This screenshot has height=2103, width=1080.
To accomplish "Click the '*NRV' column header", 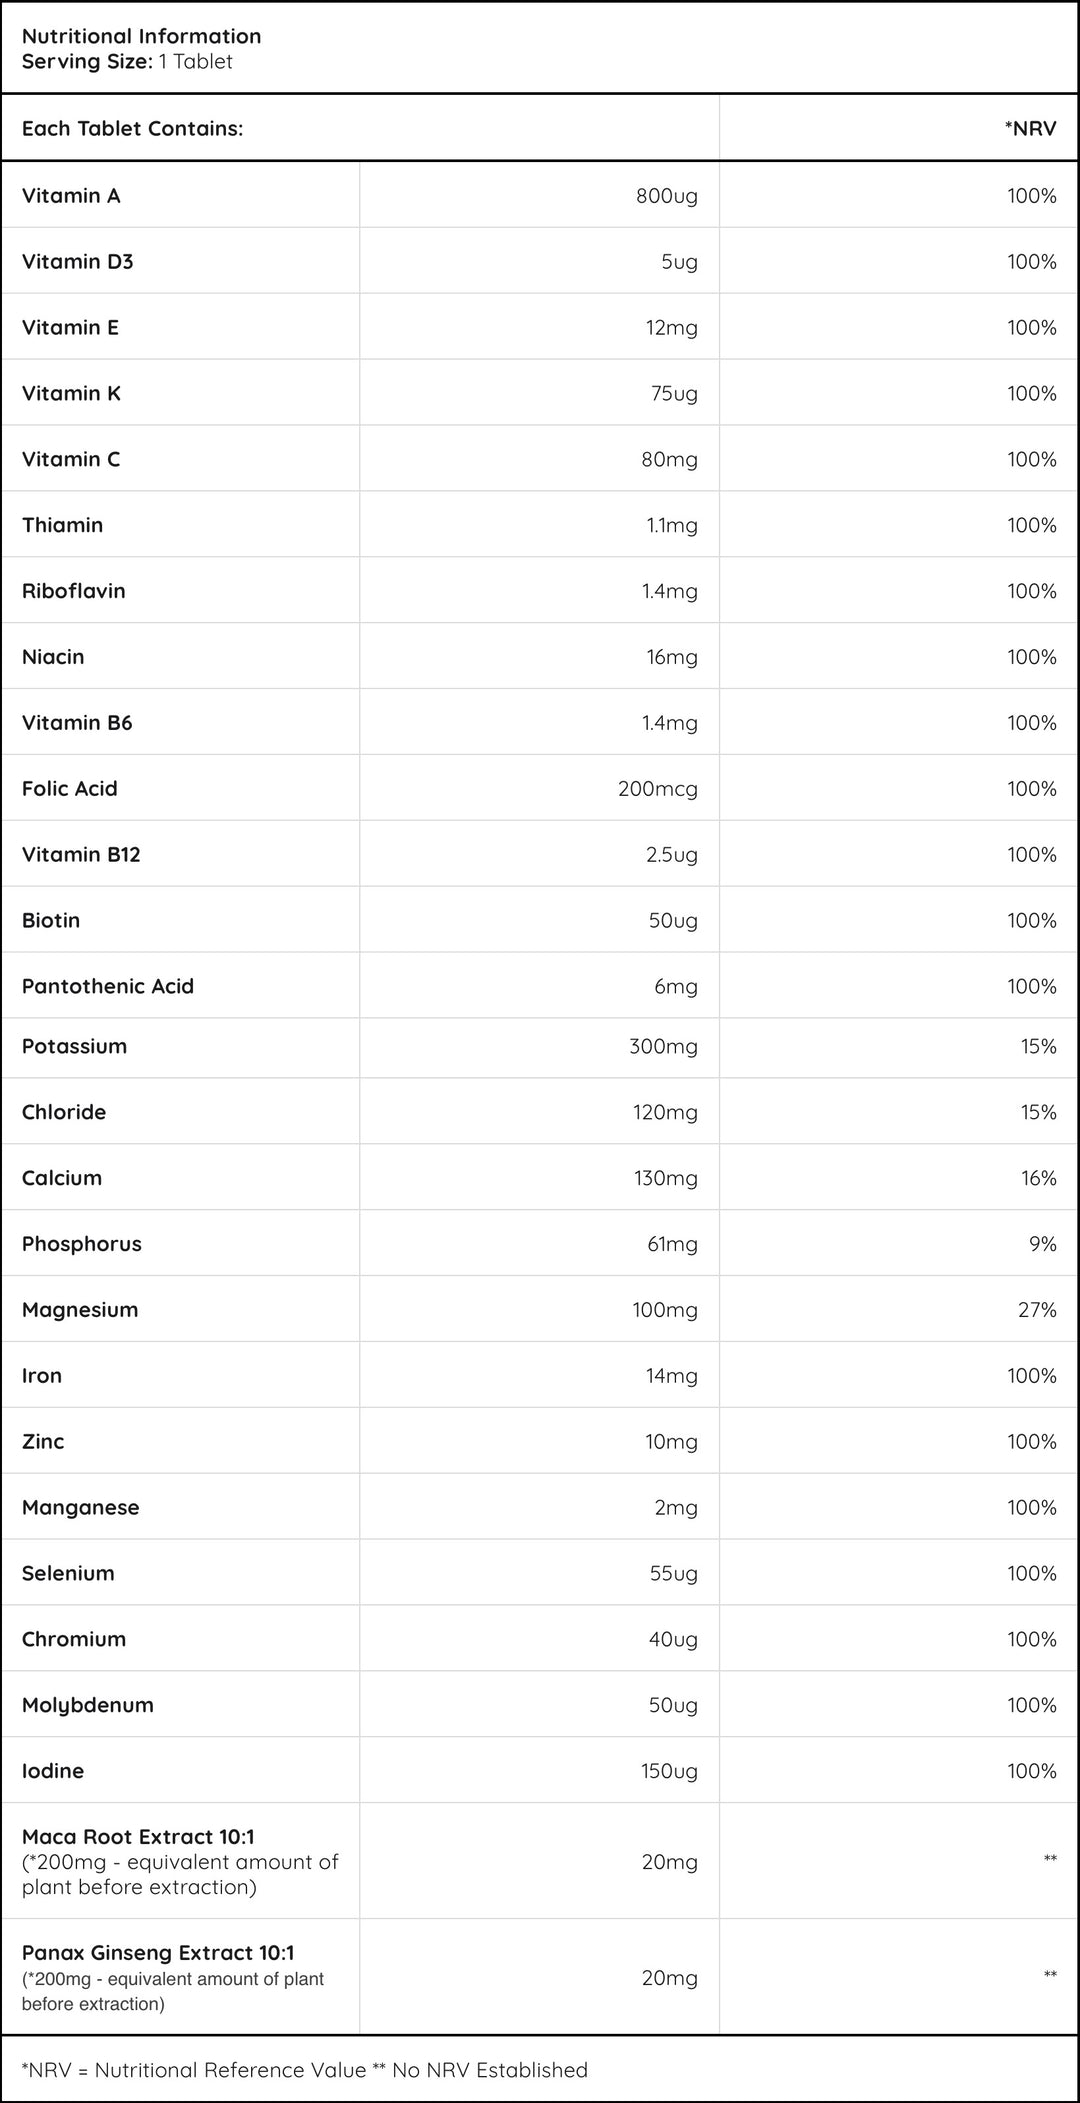I will [1030, 128].
